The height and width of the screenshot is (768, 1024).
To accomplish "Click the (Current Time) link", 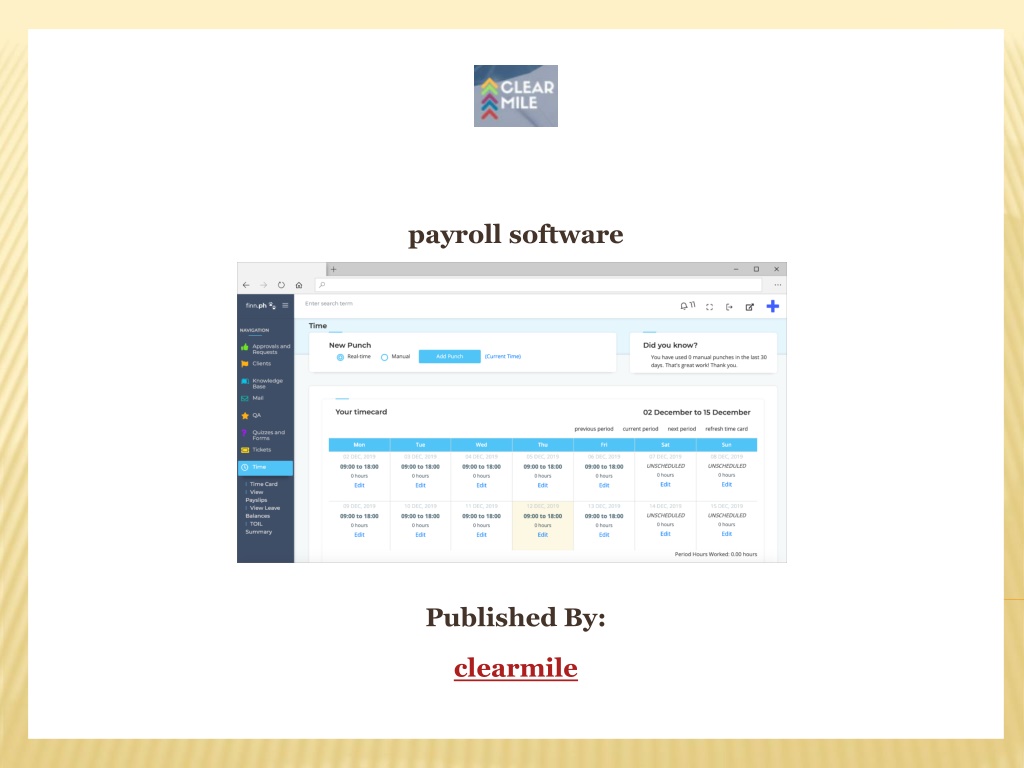I will (503, 357).
